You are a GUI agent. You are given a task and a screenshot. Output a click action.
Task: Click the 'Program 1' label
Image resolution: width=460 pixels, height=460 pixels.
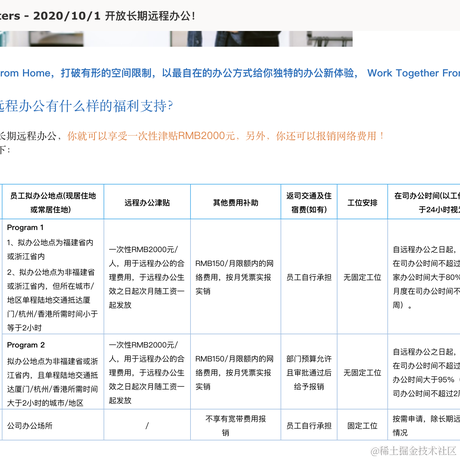(25, 227)
